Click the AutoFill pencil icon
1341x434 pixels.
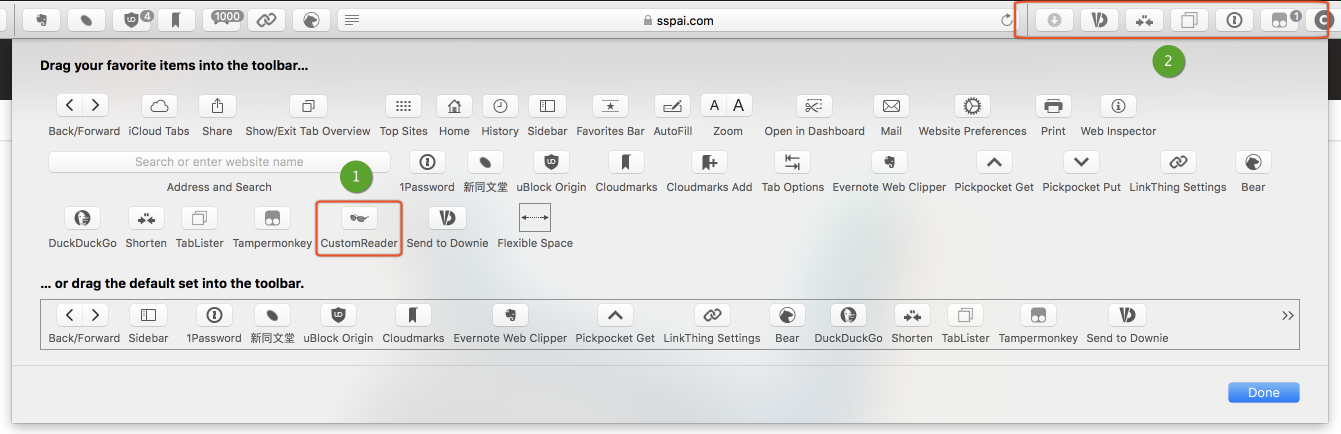pos(672,106)
